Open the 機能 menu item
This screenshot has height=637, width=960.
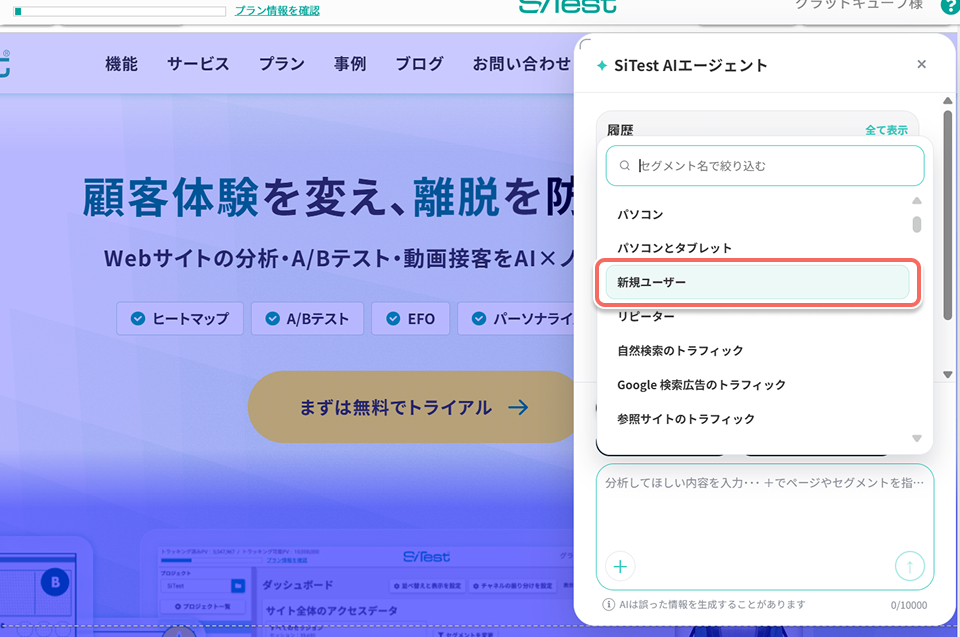coord(121,64)
